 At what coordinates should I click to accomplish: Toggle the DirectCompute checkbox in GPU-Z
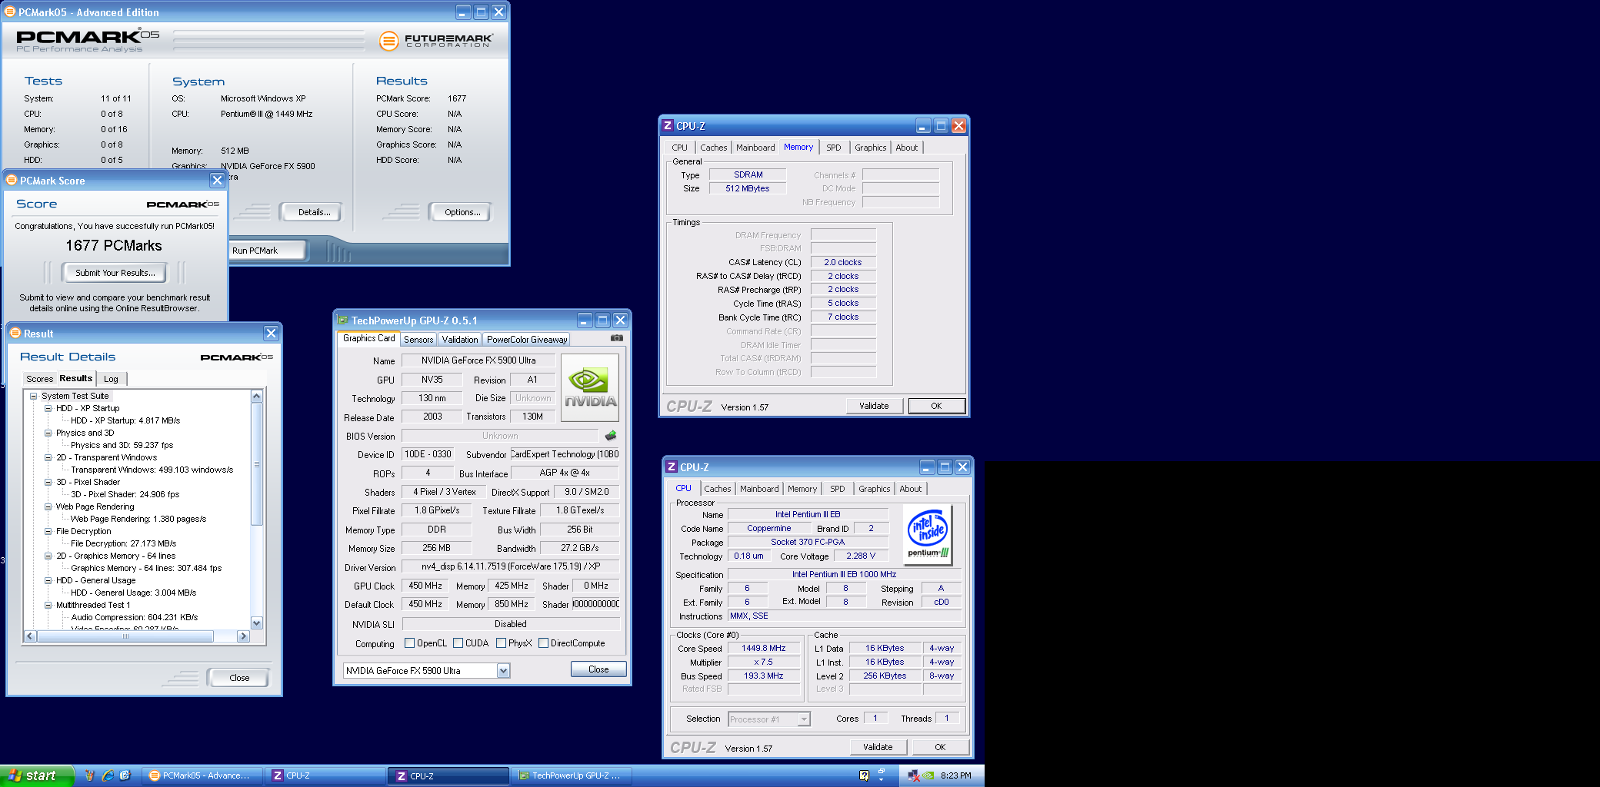coord(543,643)
